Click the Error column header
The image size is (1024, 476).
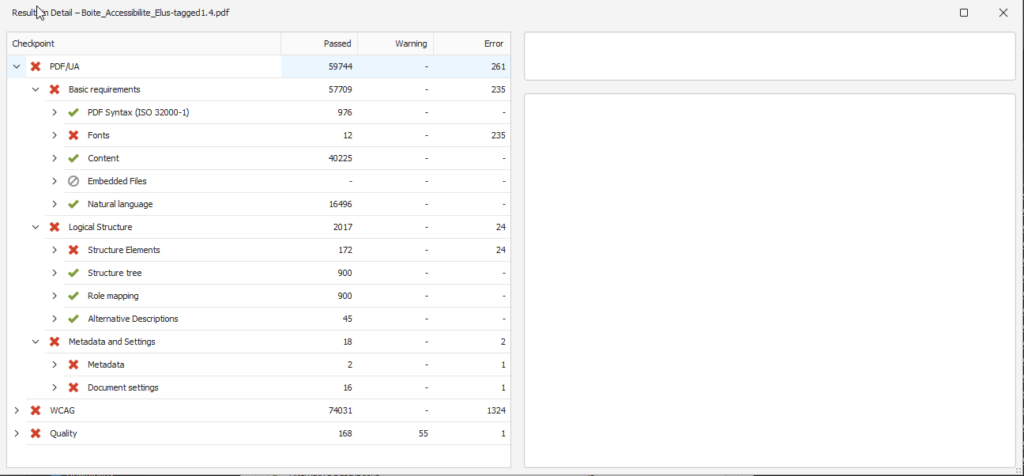pos(472,43)
